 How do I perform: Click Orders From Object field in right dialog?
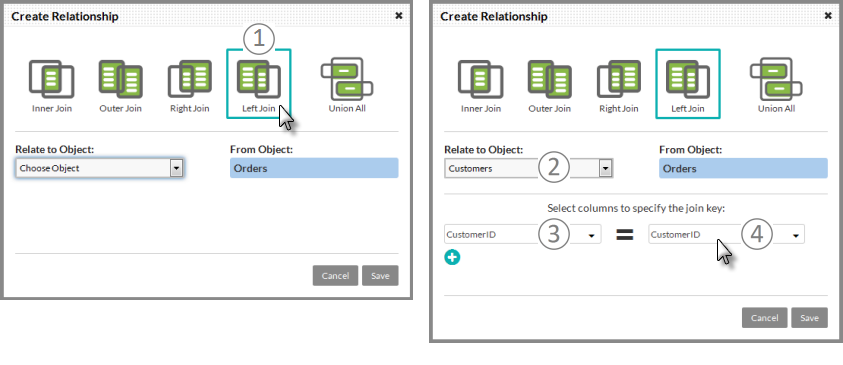click(x=743, y=168)
